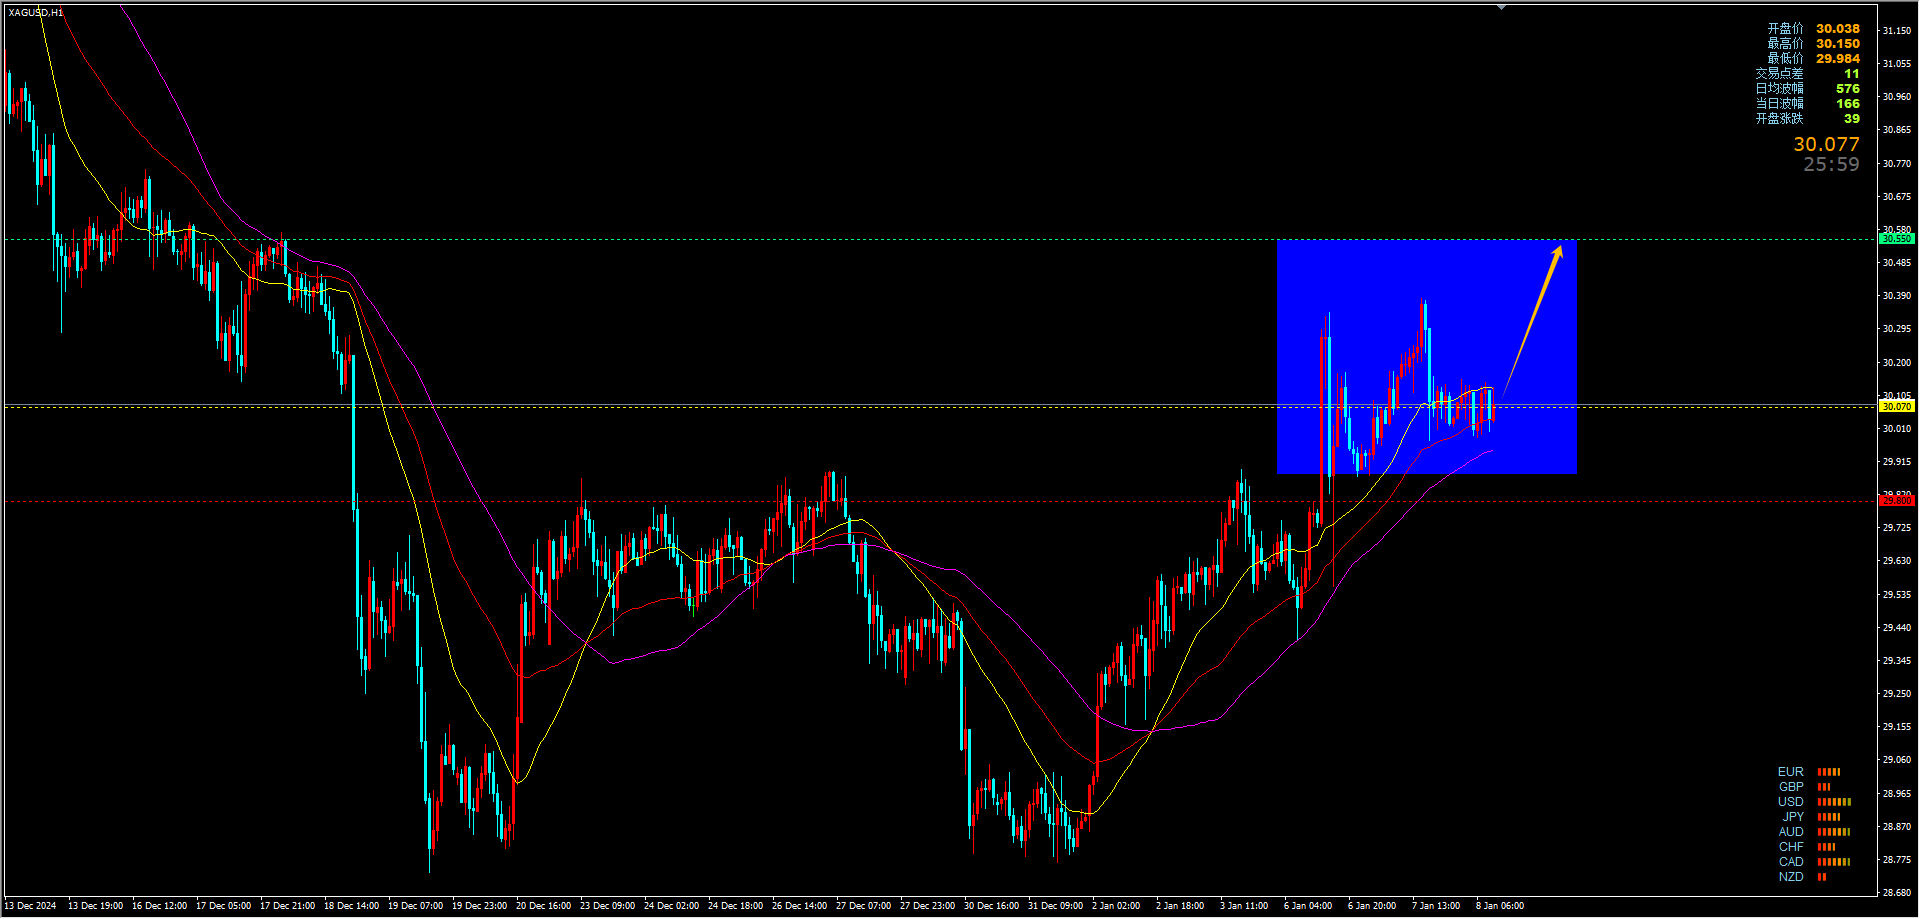Click the 2 Jan 18:00 time axis label
The height and width of the screenshot is (919, 1920).
click(1180, 906)
